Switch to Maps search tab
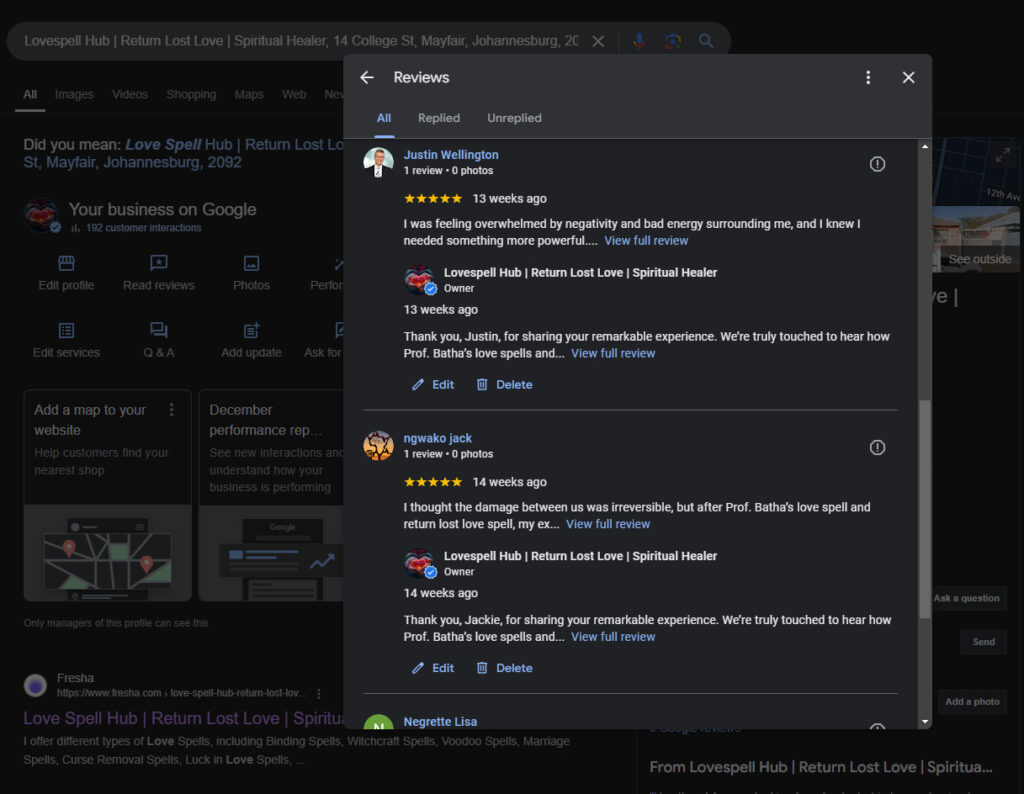1024x794 pixels. pyautogui.click(x=249, y=95)
